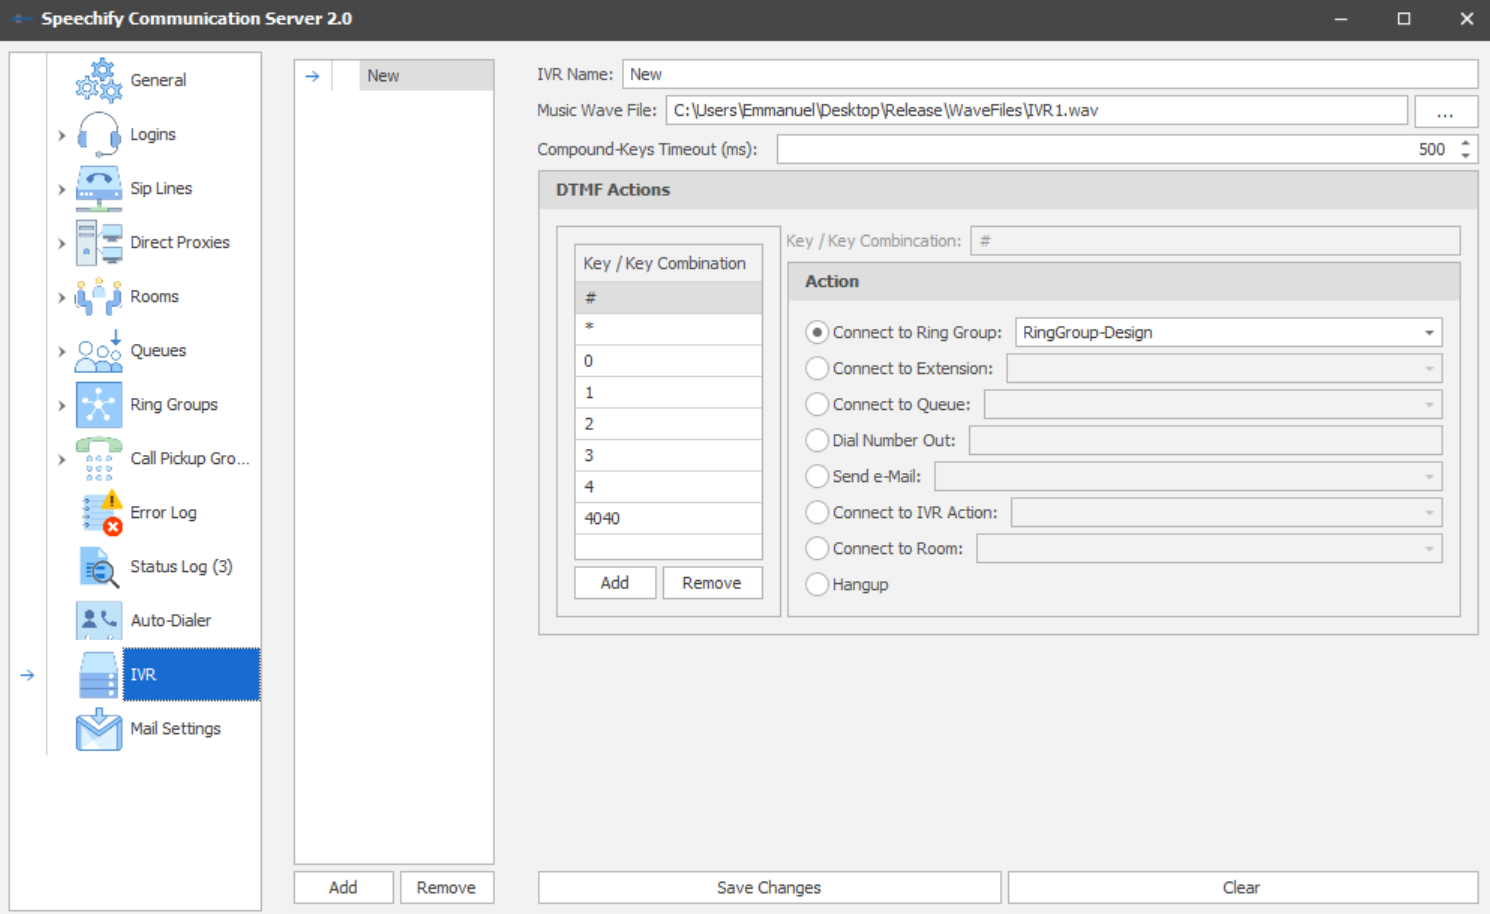Decrease the Compound-Keys Timeout value
The height and width of the screenshot is (914, 1490).
coord(1466,156)
